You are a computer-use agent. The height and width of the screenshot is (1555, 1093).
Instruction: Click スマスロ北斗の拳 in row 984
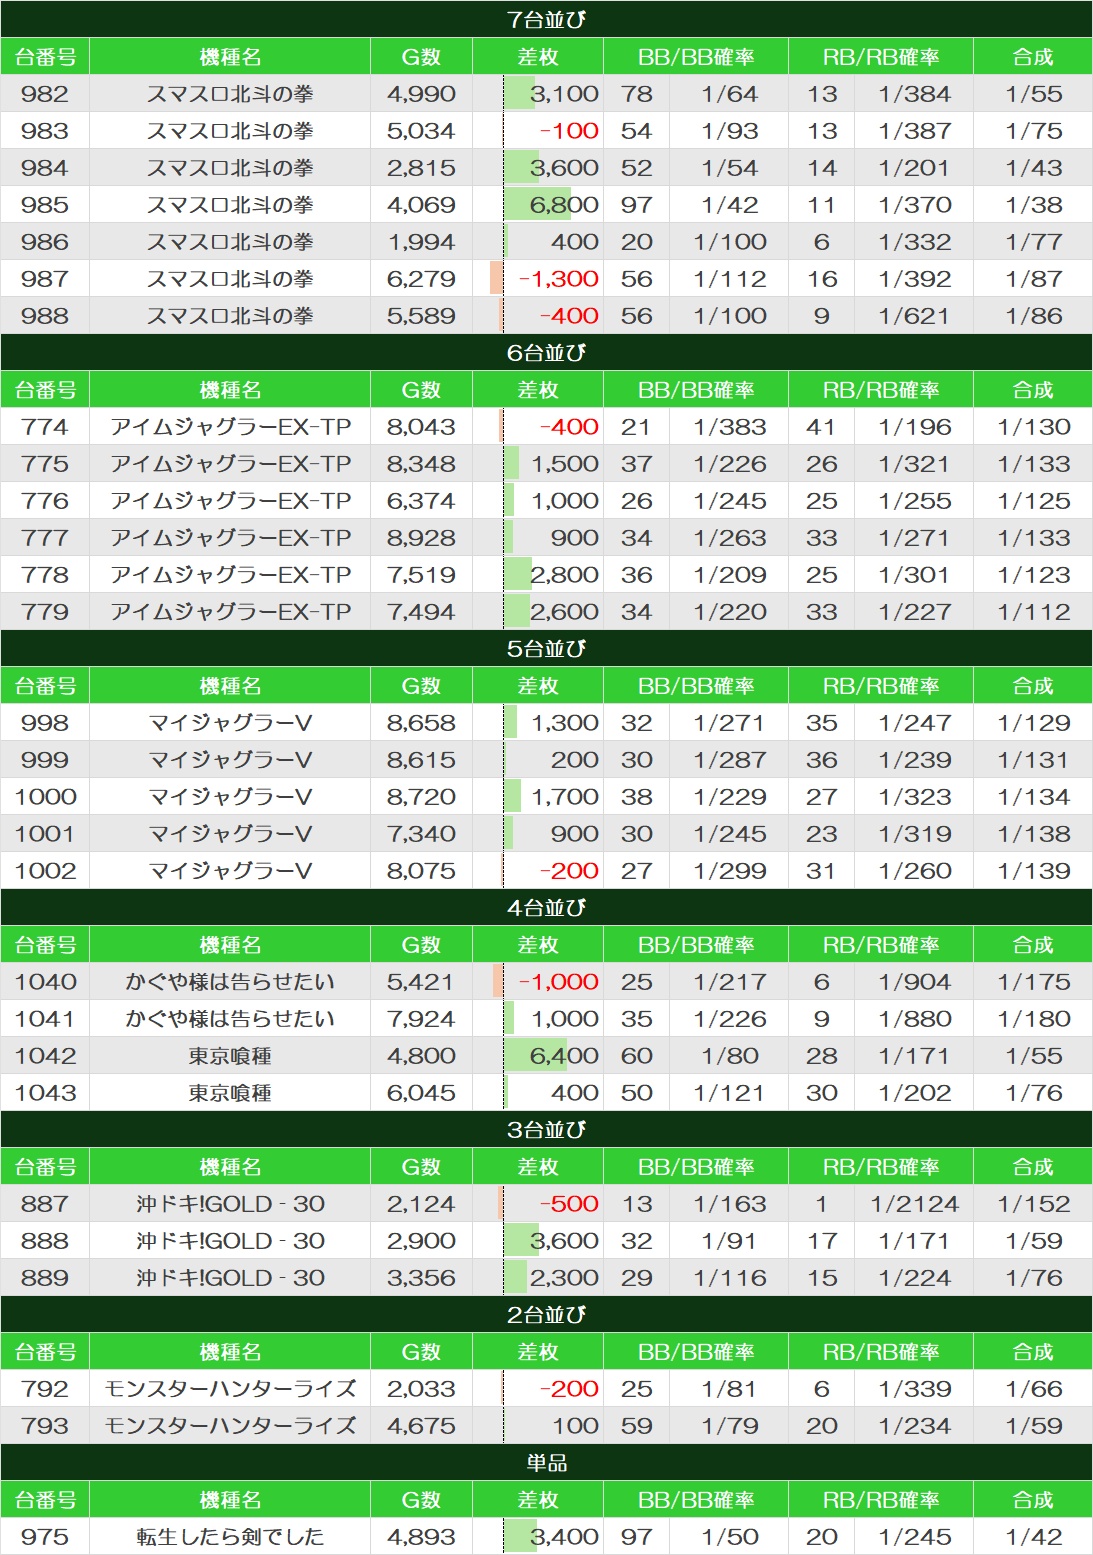click(x=230, y=168)
